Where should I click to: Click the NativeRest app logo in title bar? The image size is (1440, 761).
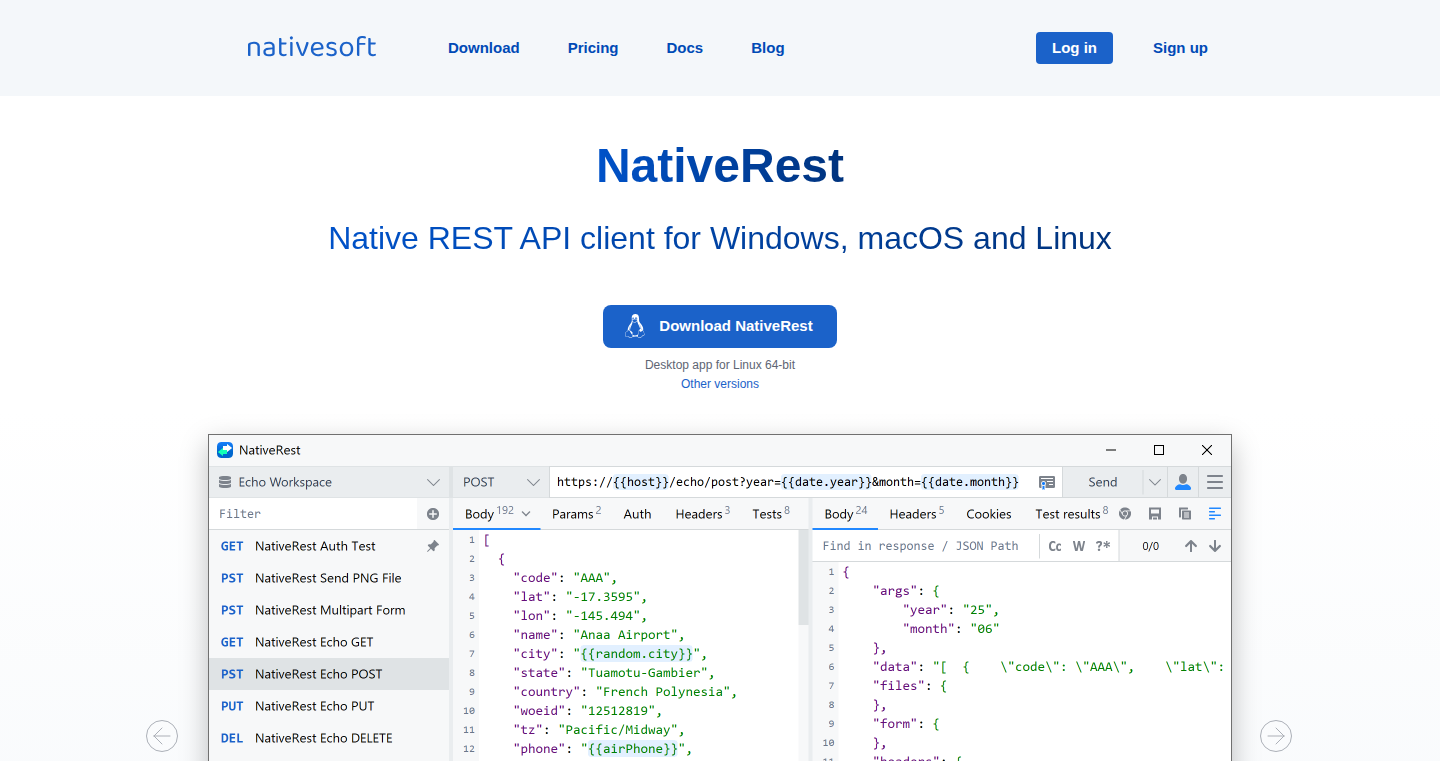[x=225, y=450]
